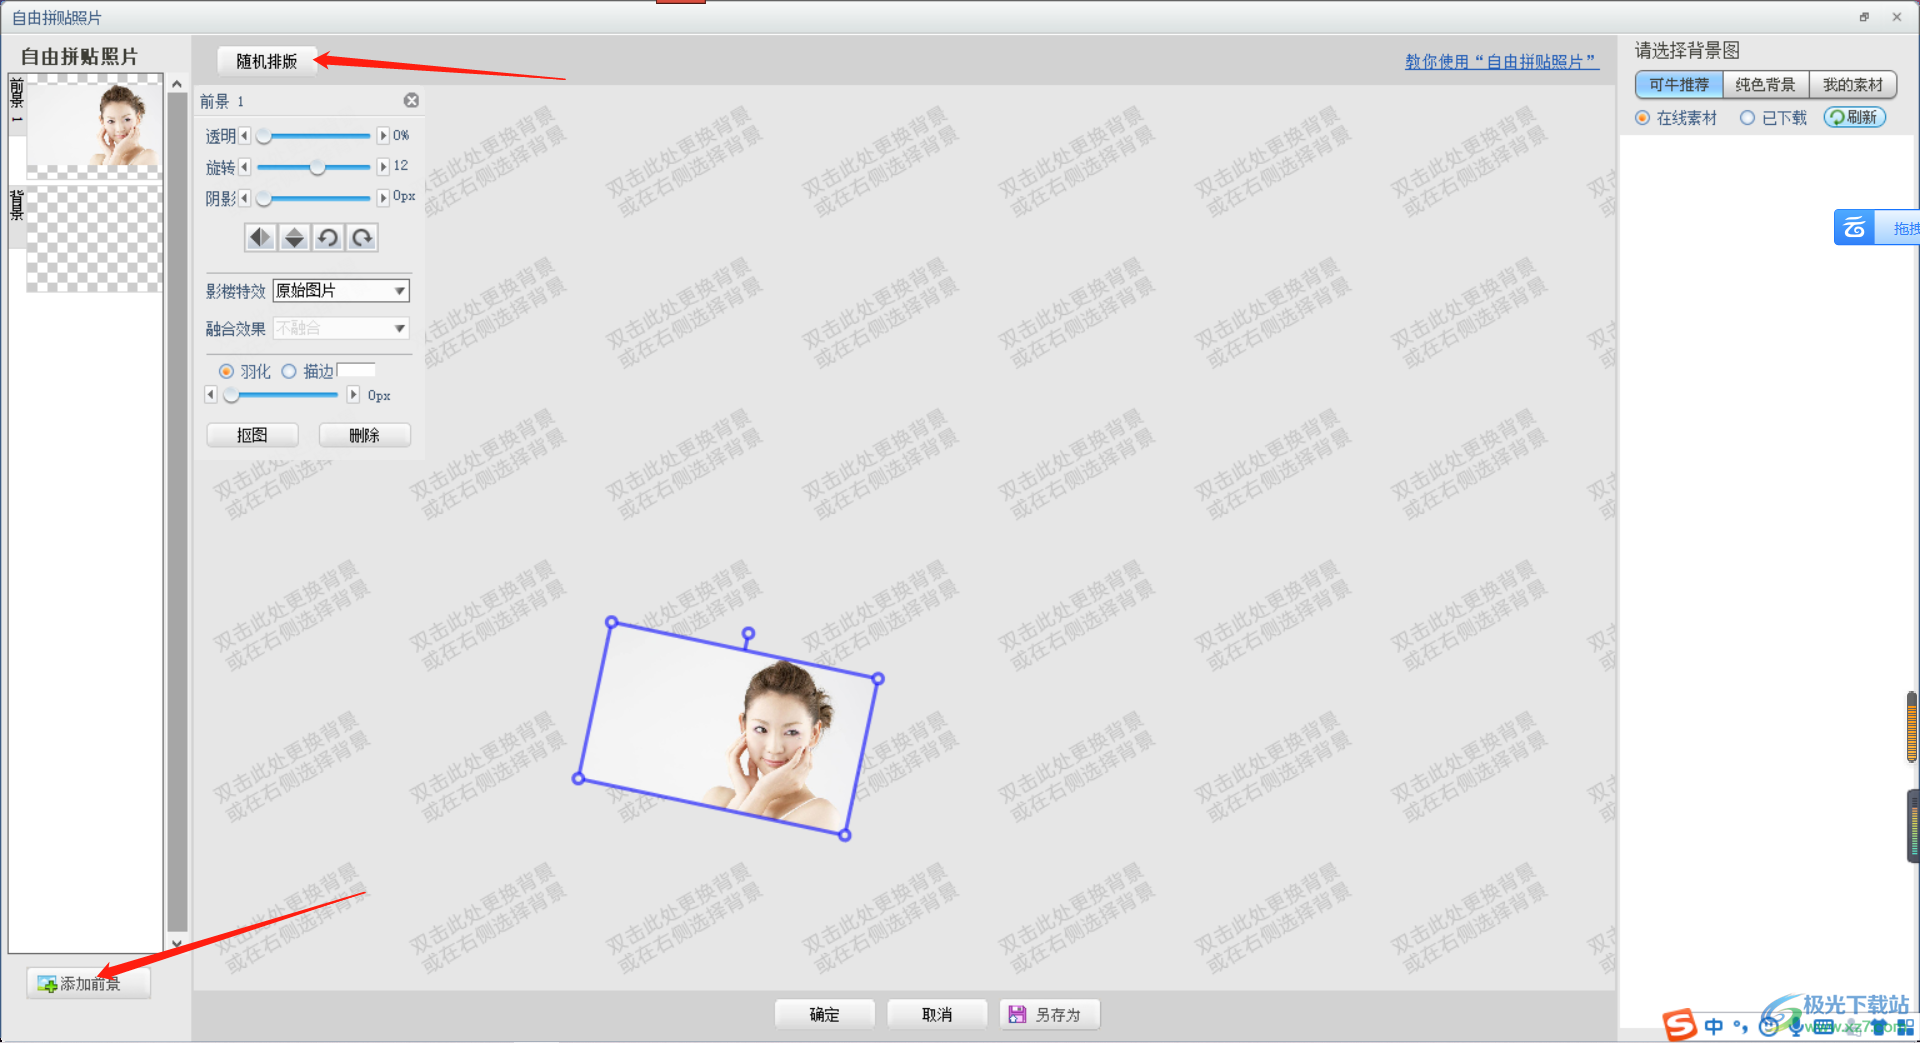Click the 抠图 cutout button
Viewport: 1920px width, 1043px height.
pos(252,435)
